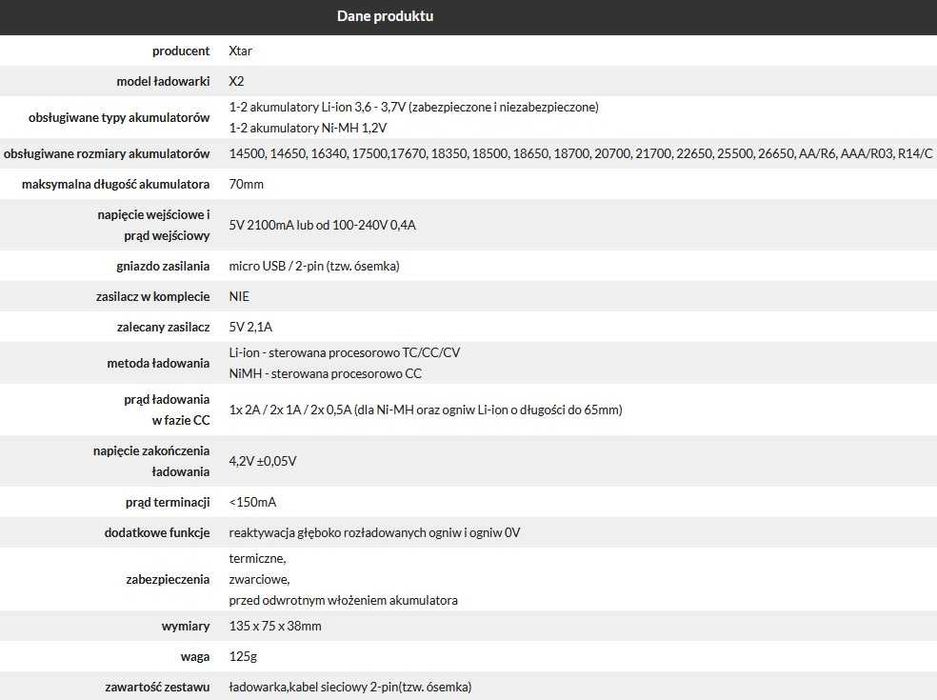Image resolution: width=937 pixels, height=700 pixels.
Task: Click the "model ładowarki" label
Action: coord(163,82)
